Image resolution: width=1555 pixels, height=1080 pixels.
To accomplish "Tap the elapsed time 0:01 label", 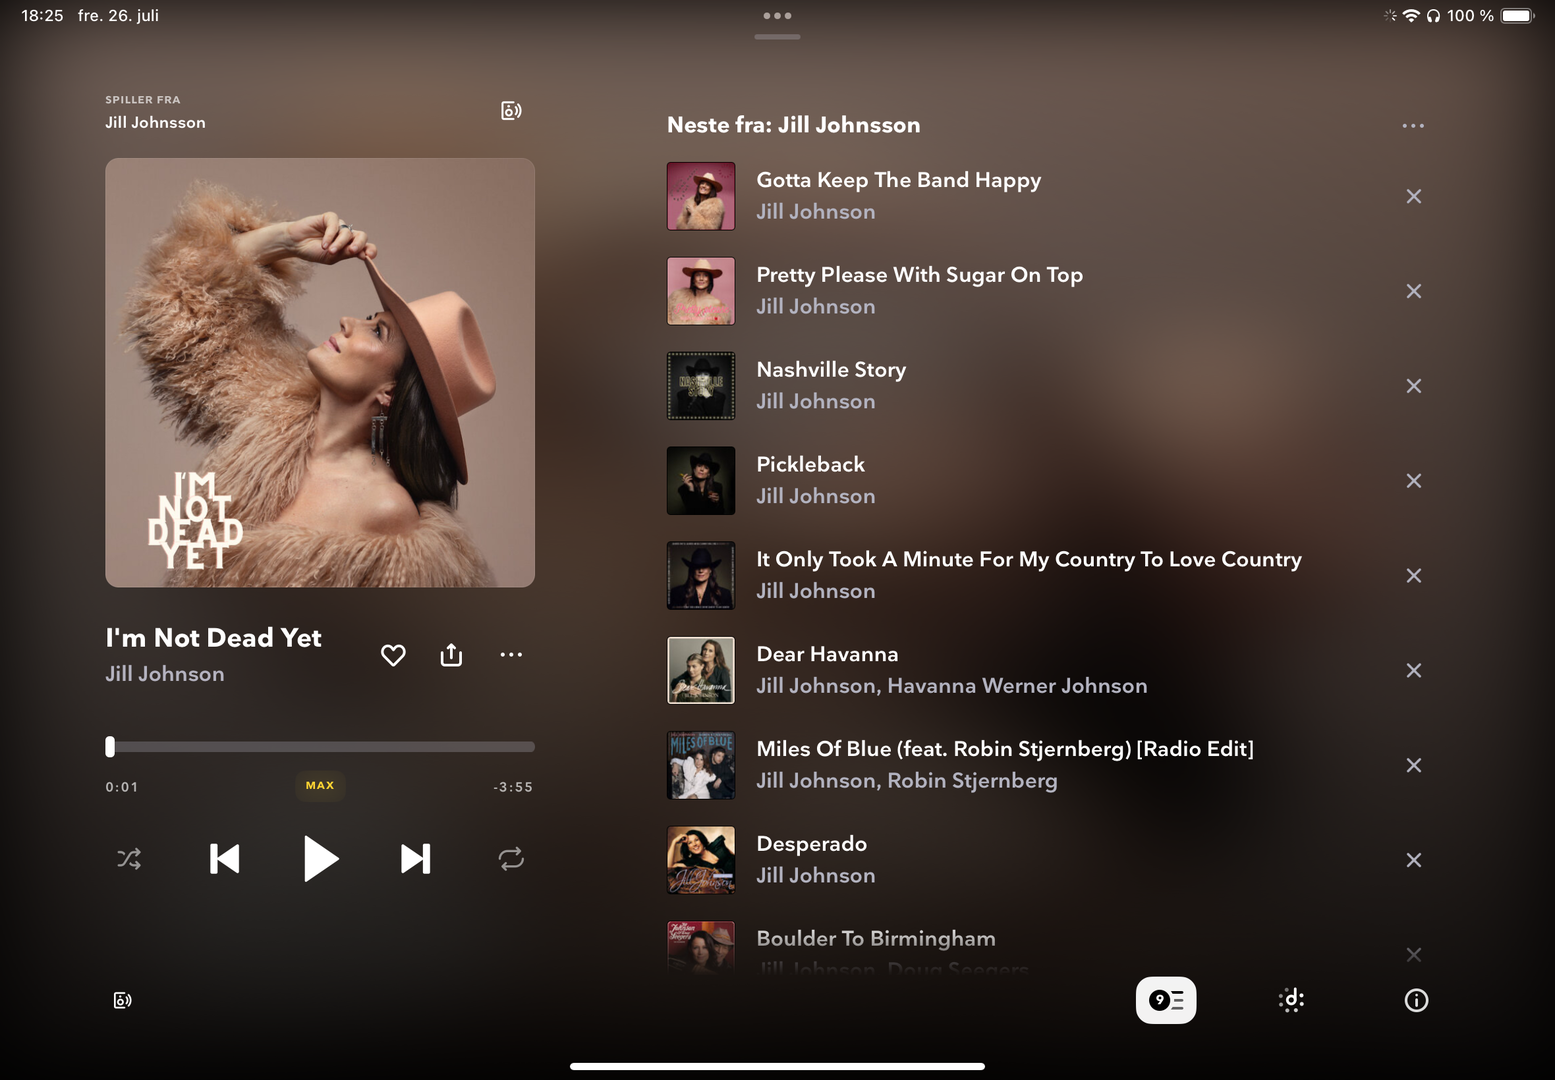I will click(x=122, y=787).
